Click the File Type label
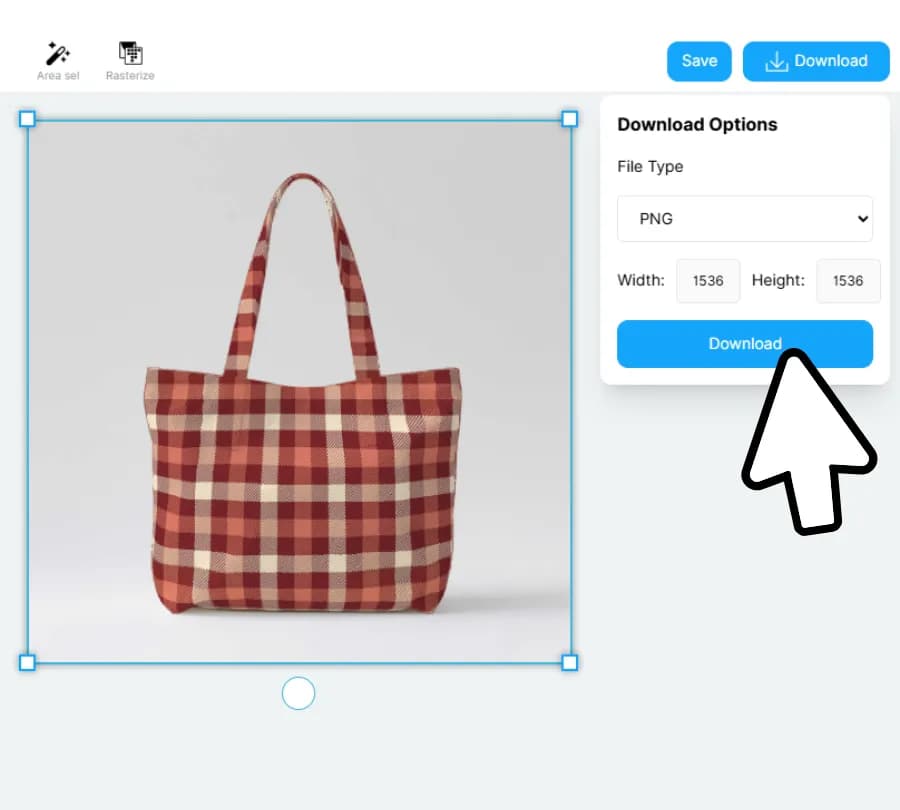The image size is (900, 810). pyautogui.click(x=650, y=166)
